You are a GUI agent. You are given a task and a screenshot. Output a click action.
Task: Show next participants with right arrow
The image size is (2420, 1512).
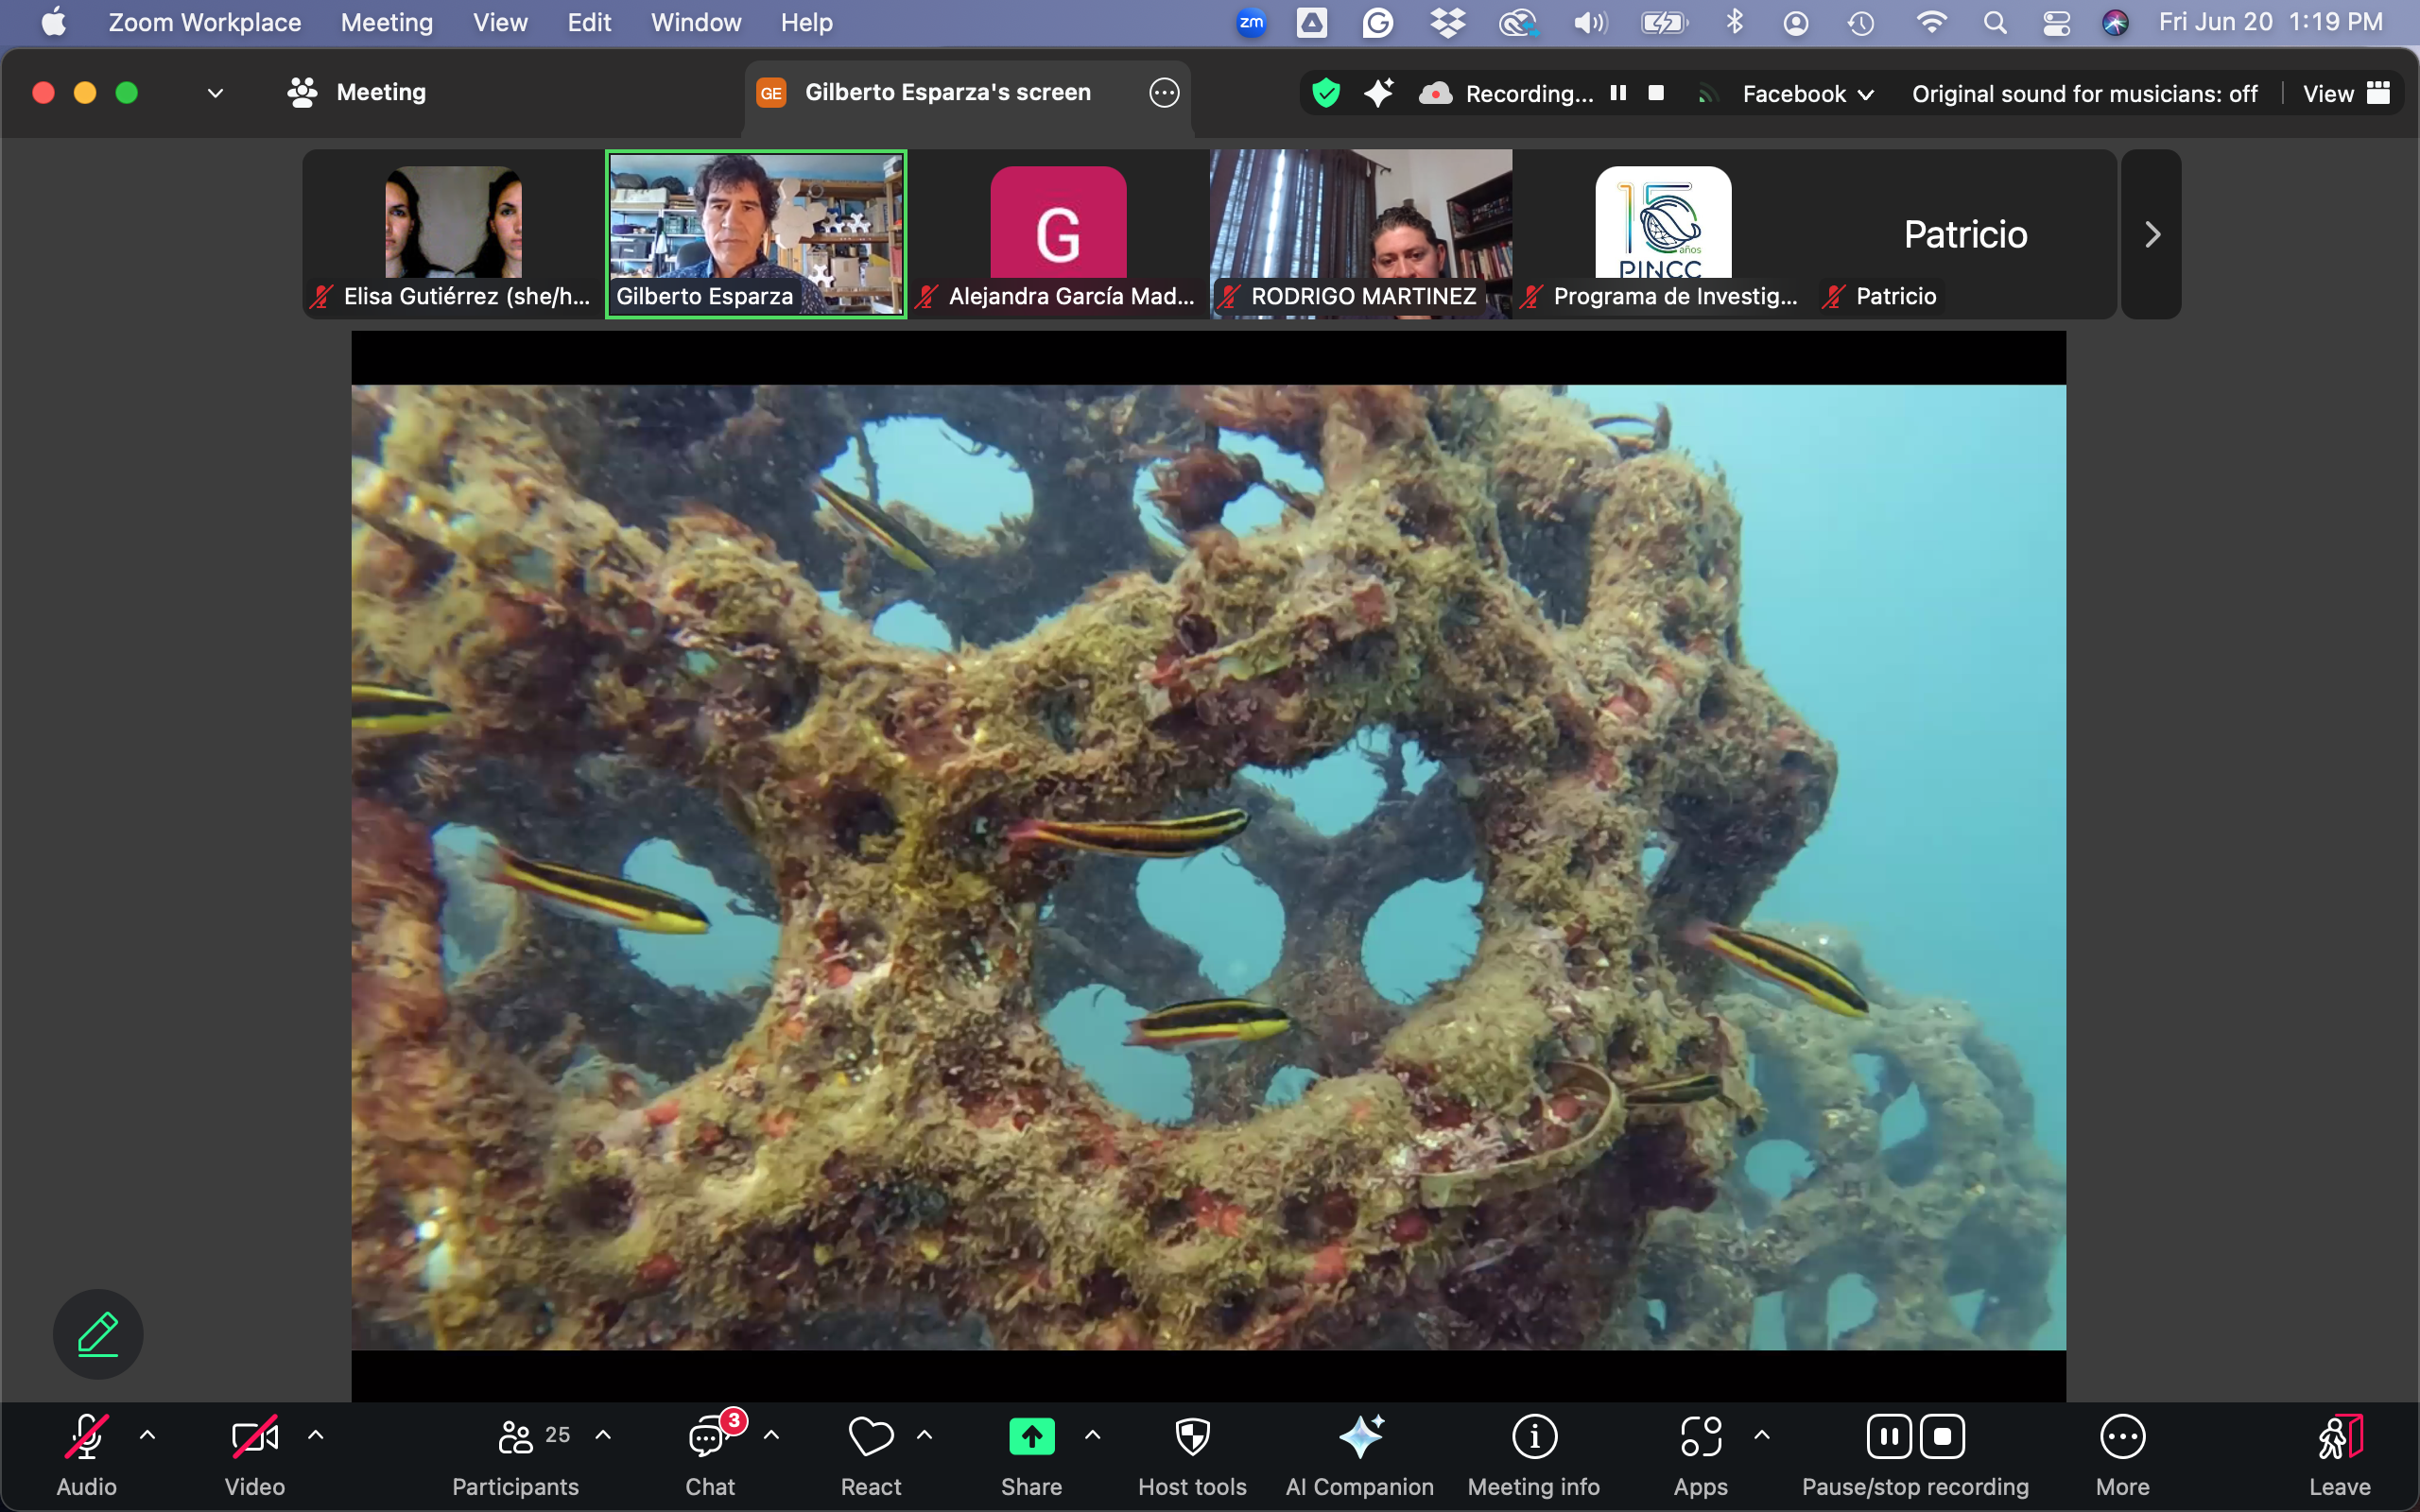tap(2151, 235)
